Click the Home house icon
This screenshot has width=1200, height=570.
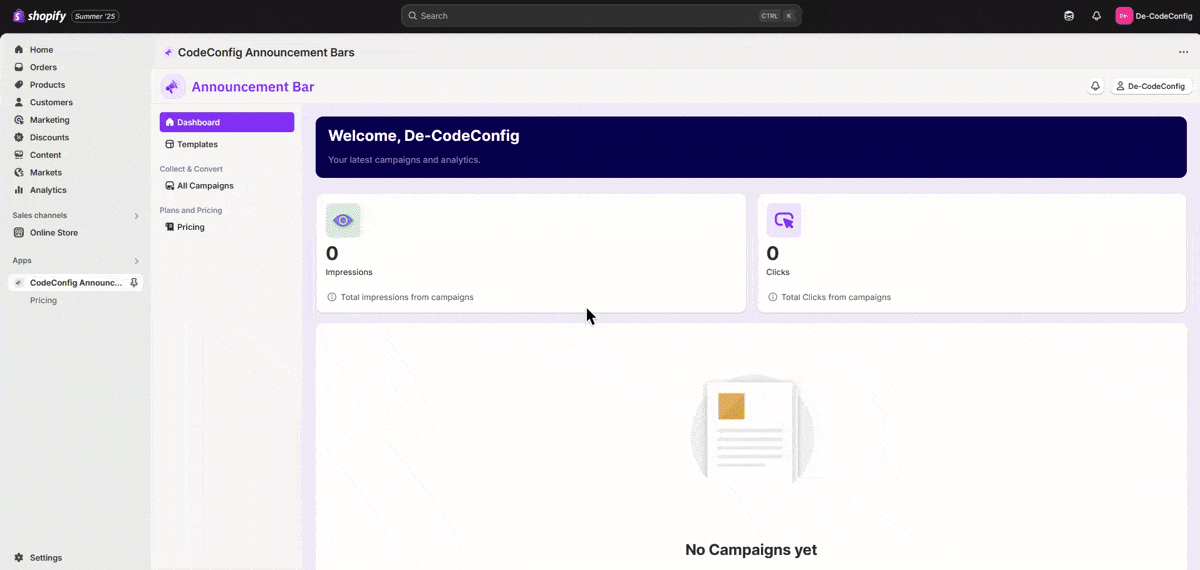coord(19,50)
